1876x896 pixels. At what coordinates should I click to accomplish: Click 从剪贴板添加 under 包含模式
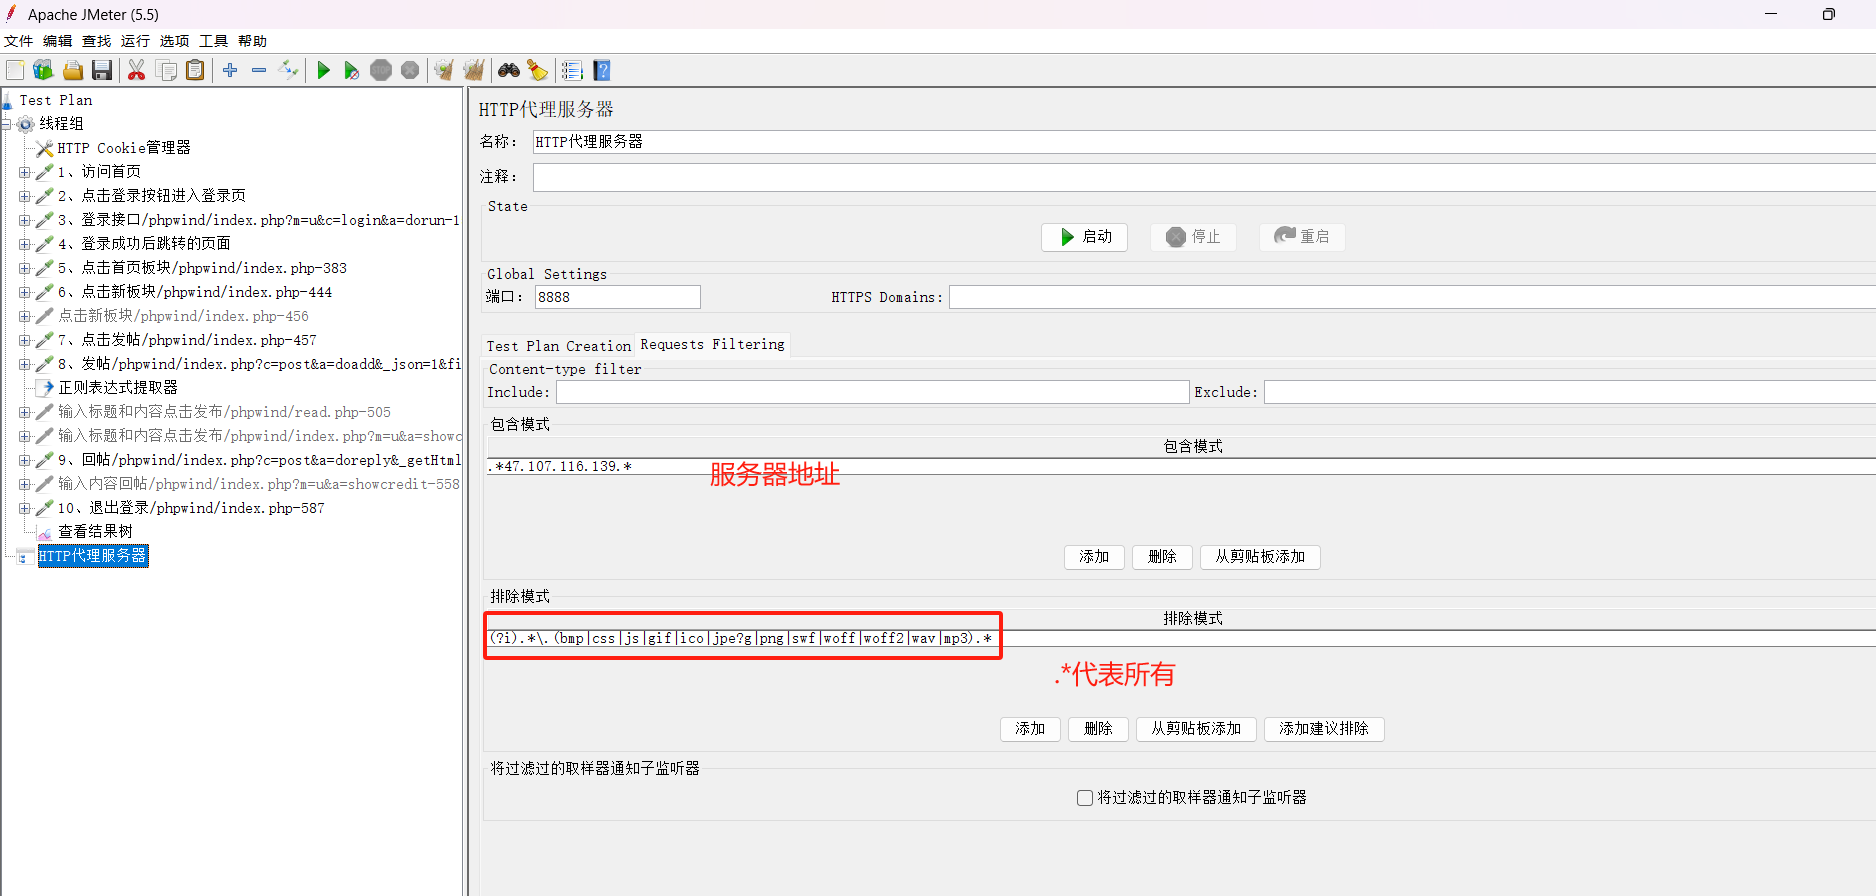click(1260, 557)
